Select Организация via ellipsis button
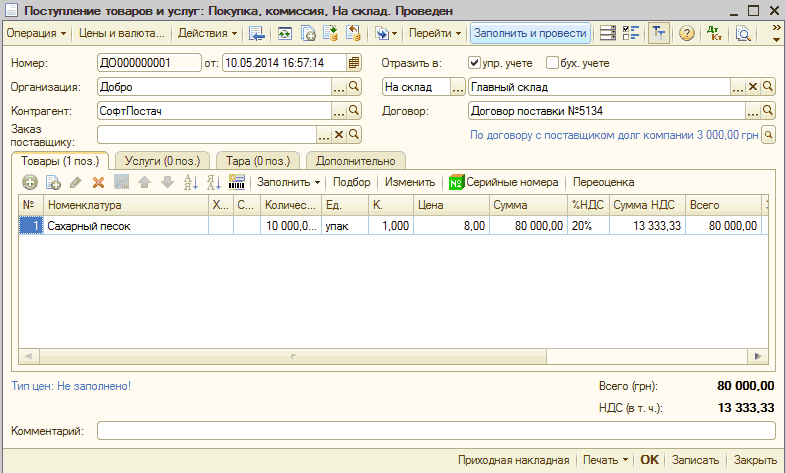The height and width of the screenshot is (473, 786). point(339,87)
